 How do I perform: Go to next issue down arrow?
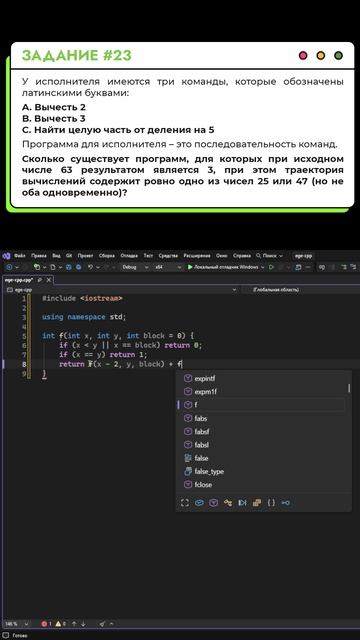[x=83, y=624]
